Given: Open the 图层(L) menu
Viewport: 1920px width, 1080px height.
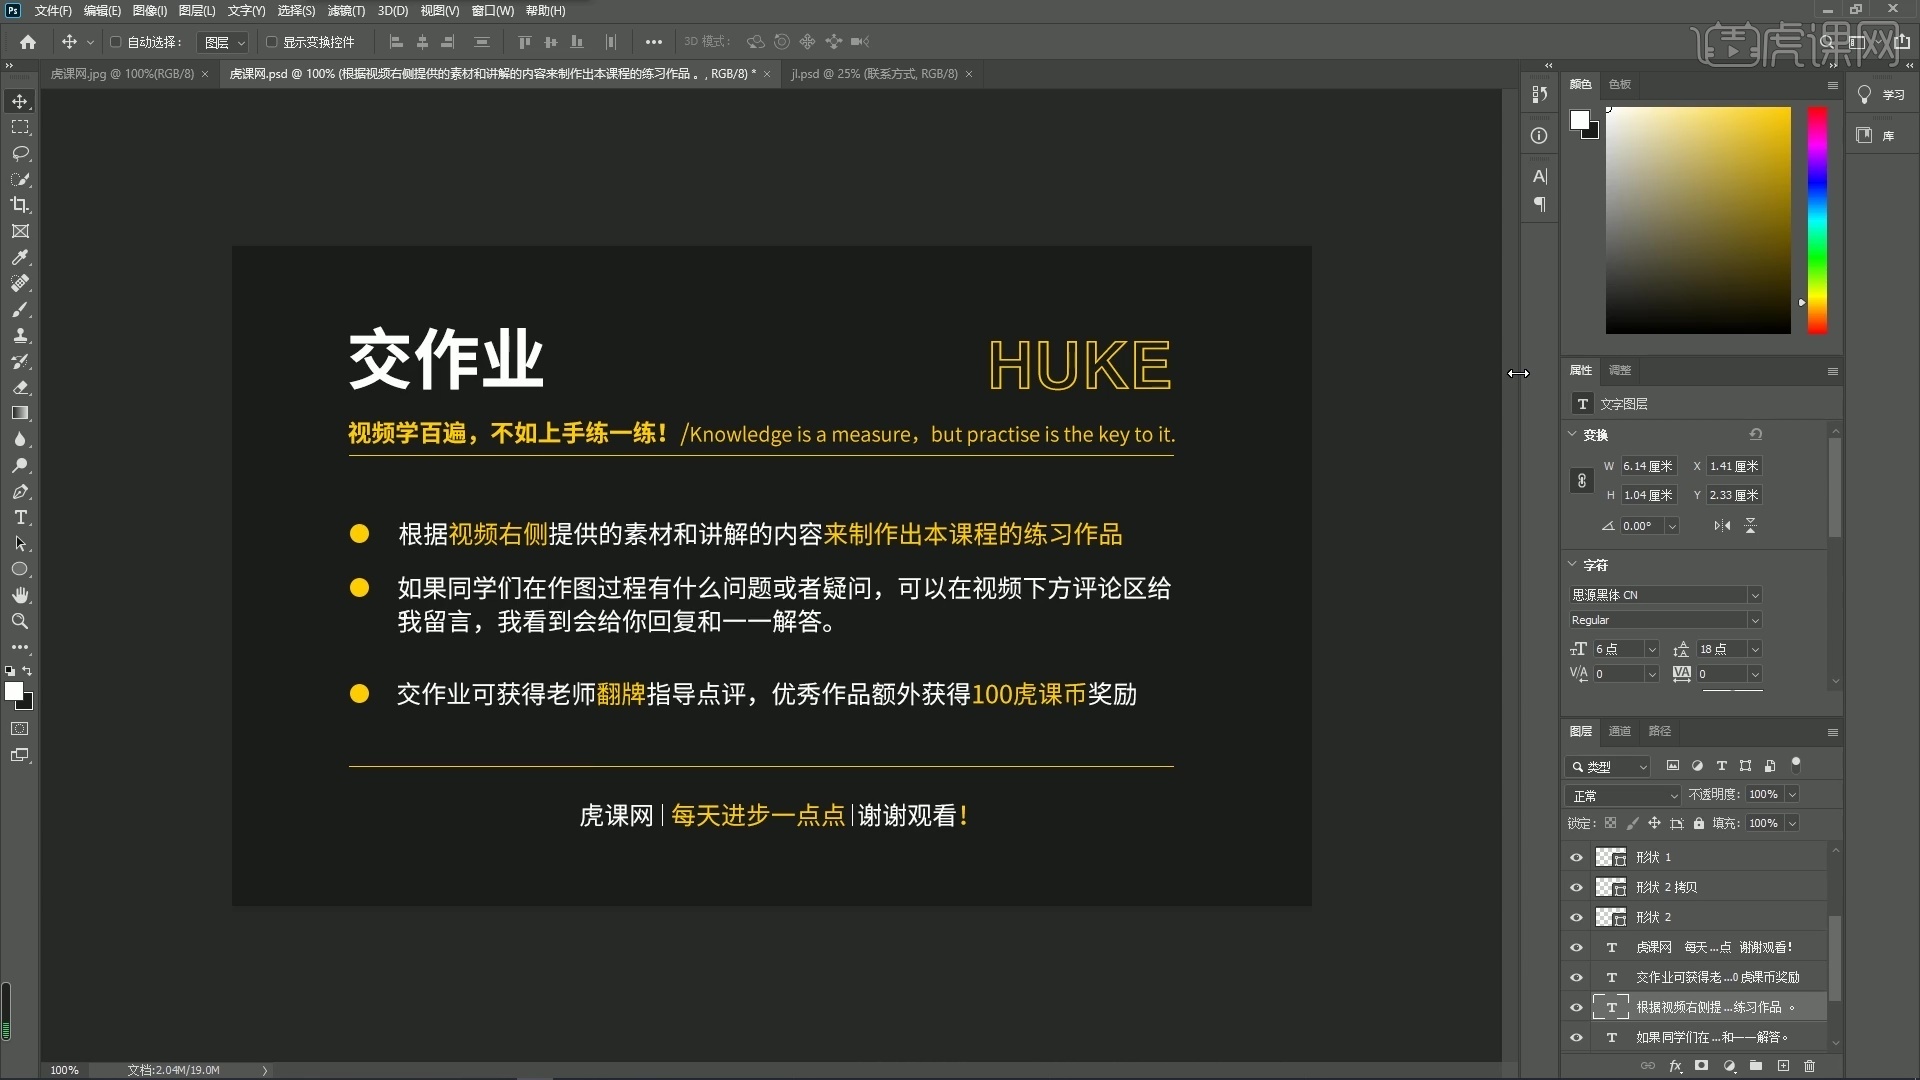Looking at the screenshot, I should click(197, 11).
